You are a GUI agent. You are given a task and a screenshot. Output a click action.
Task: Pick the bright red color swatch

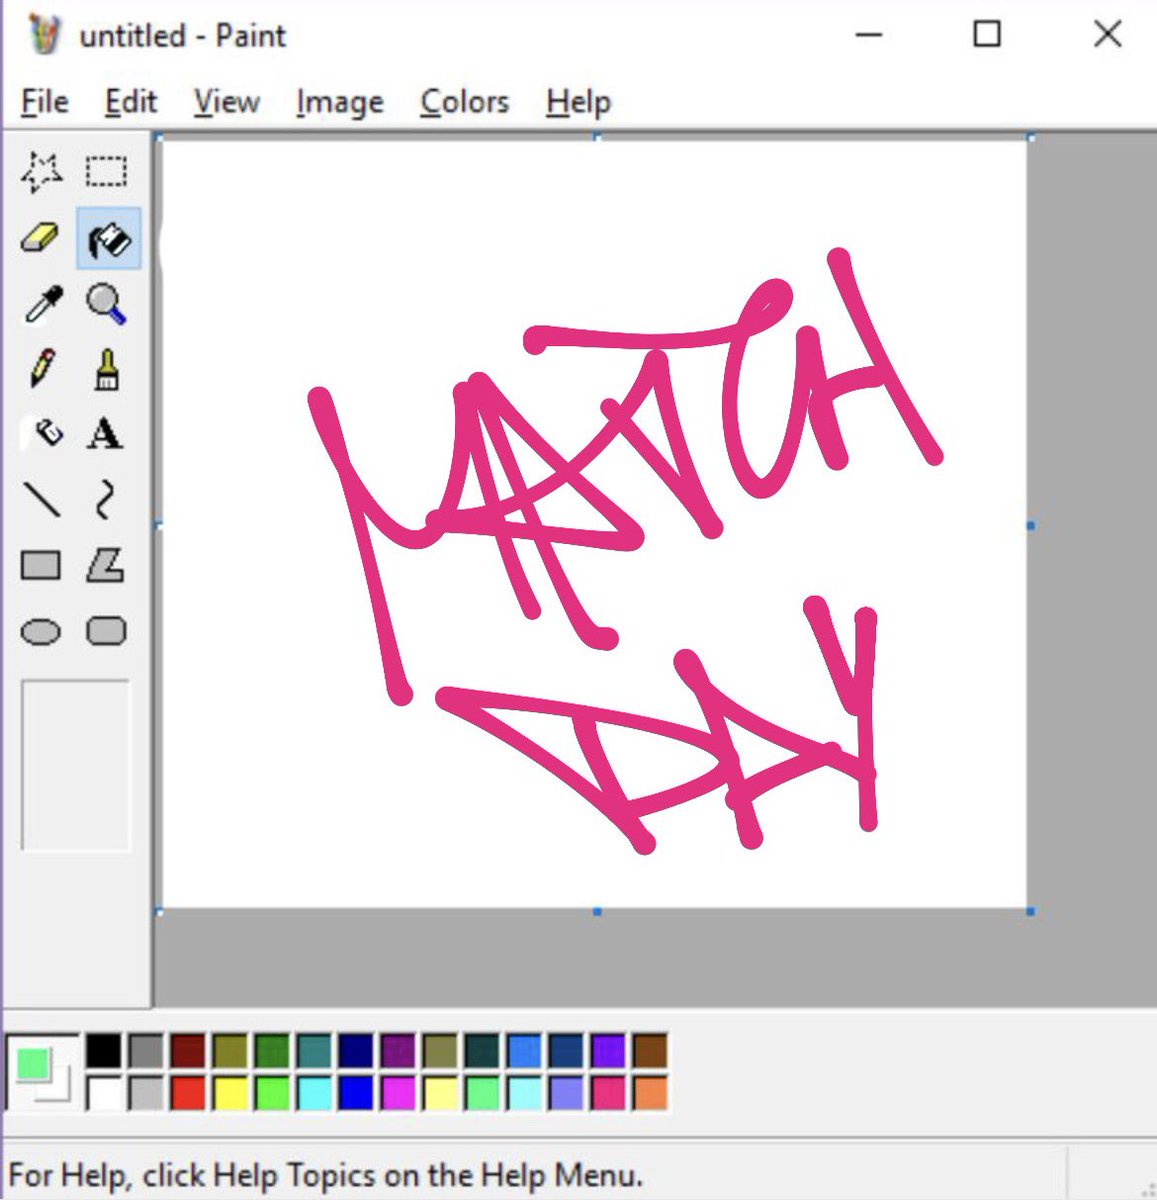[x=187, y=1093]
